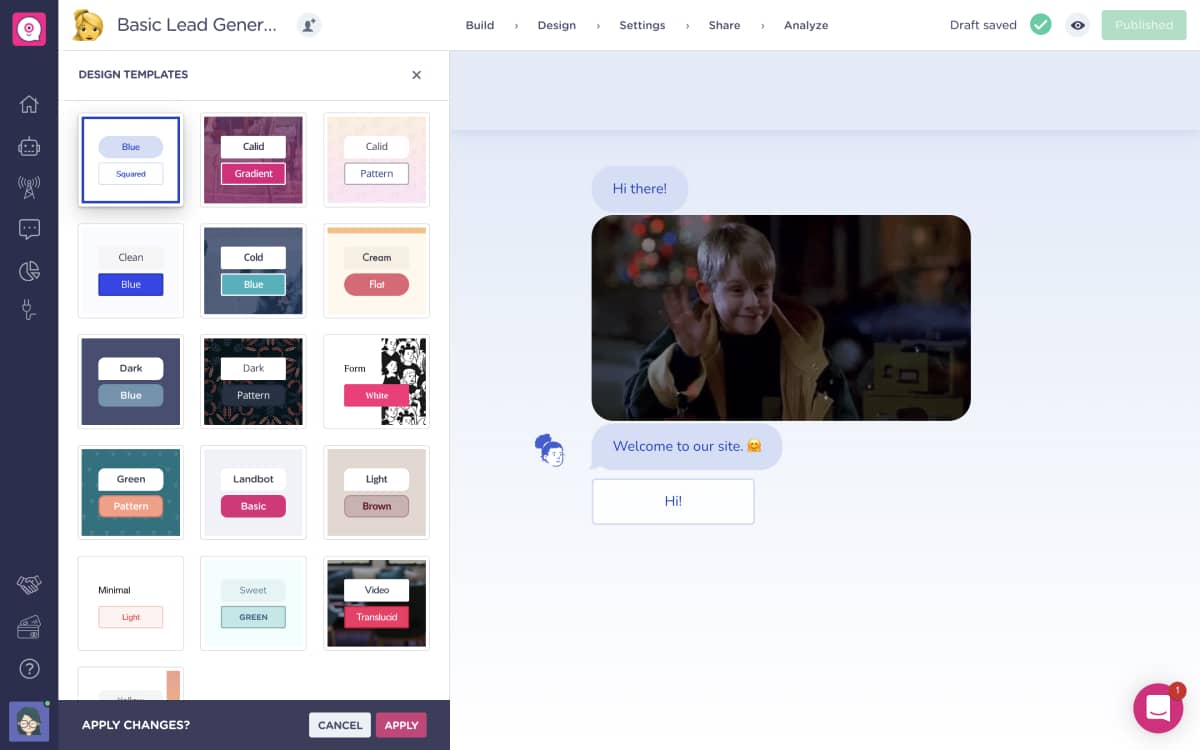This screenshot has height=750, width=1200.
Task: Click the bot avatar beside welcome message
Action: tap(550, 451)
